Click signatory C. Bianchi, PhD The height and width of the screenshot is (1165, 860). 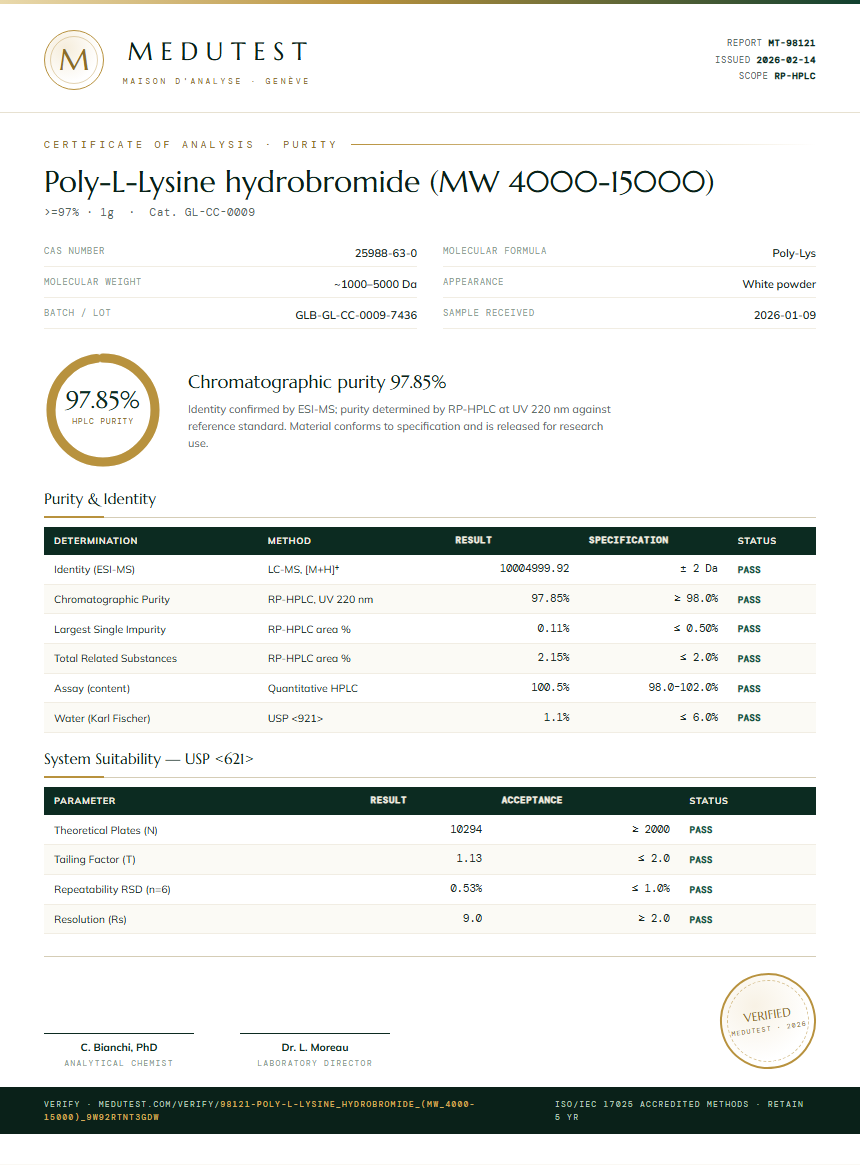click(x=119, y=1048)
